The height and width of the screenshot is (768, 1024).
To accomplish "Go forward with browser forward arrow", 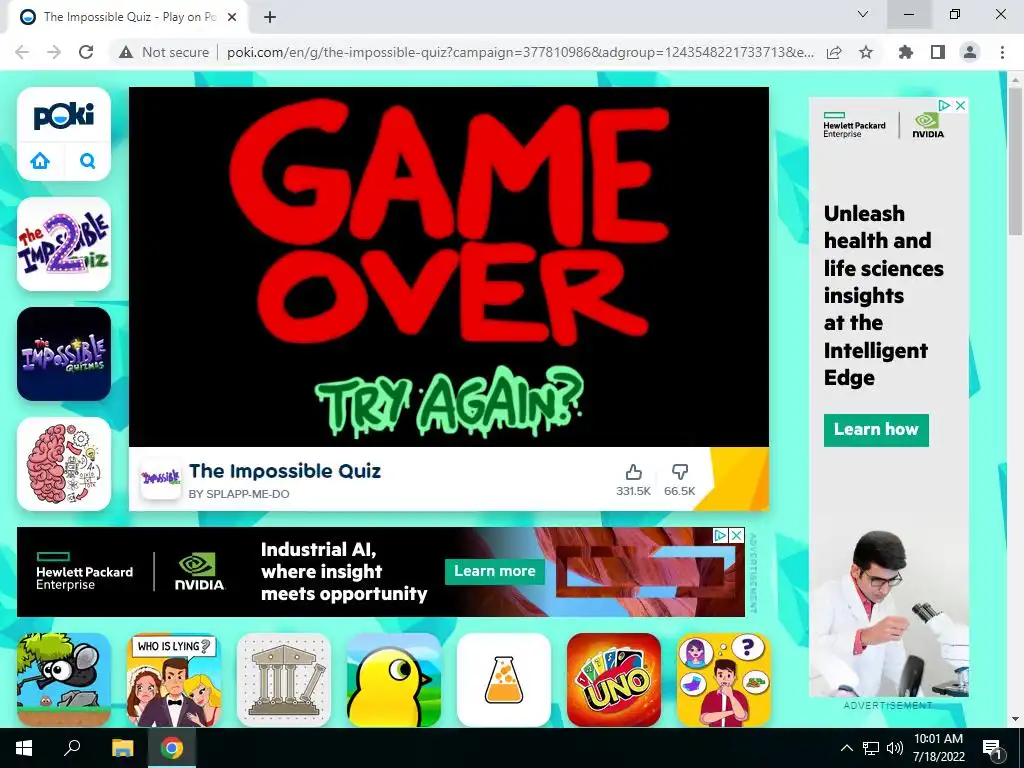I will [x=54, y=52].
